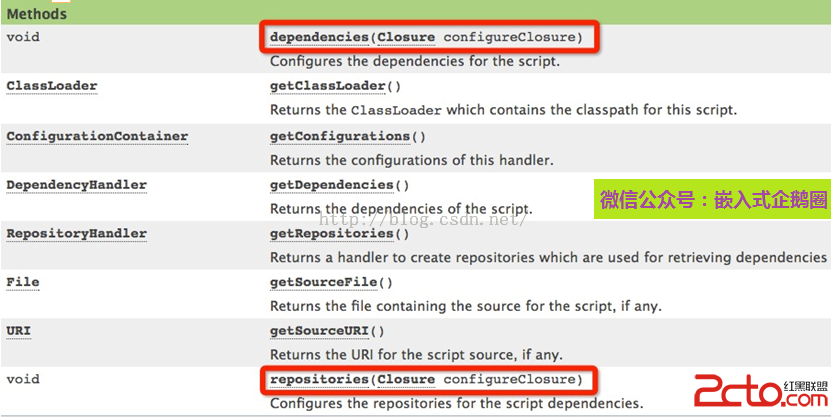Open the dependencies method link

[x=319, y=37]
